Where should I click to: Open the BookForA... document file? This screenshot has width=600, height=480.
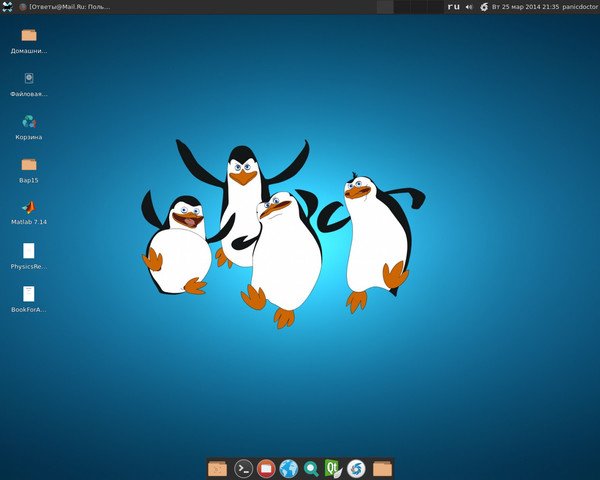pos(29,294)
